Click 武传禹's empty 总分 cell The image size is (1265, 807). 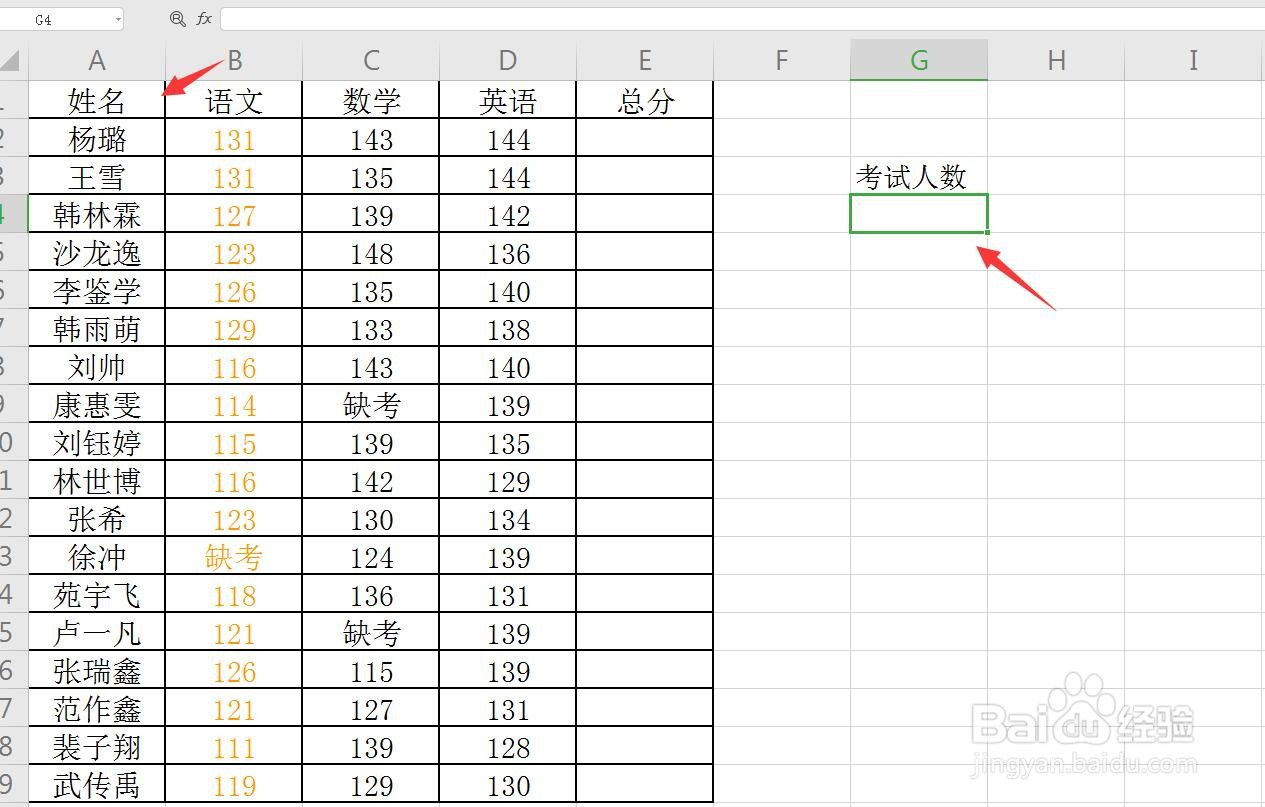(645, 784)
